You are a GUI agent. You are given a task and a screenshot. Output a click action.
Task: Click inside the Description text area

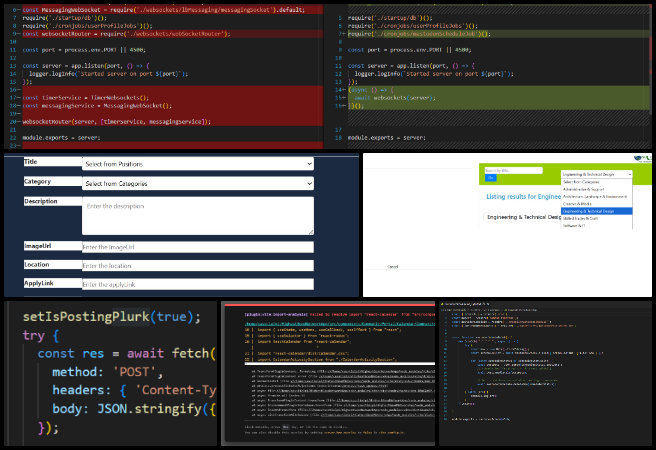pos(198,214)
